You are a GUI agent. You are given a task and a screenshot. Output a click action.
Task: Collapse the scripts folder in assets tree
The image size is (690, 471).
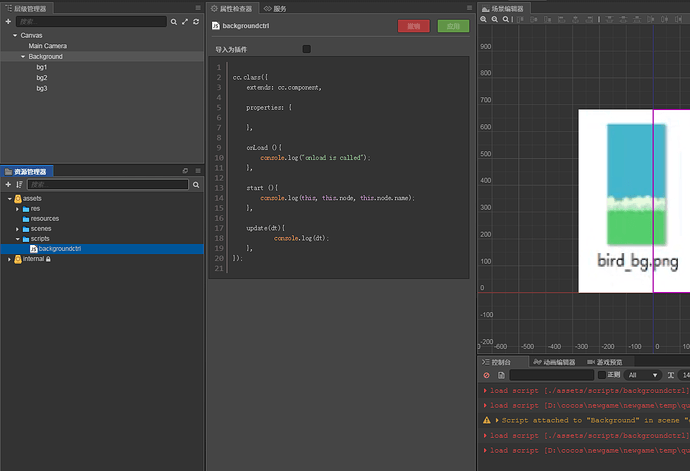(x=17, y=239)
